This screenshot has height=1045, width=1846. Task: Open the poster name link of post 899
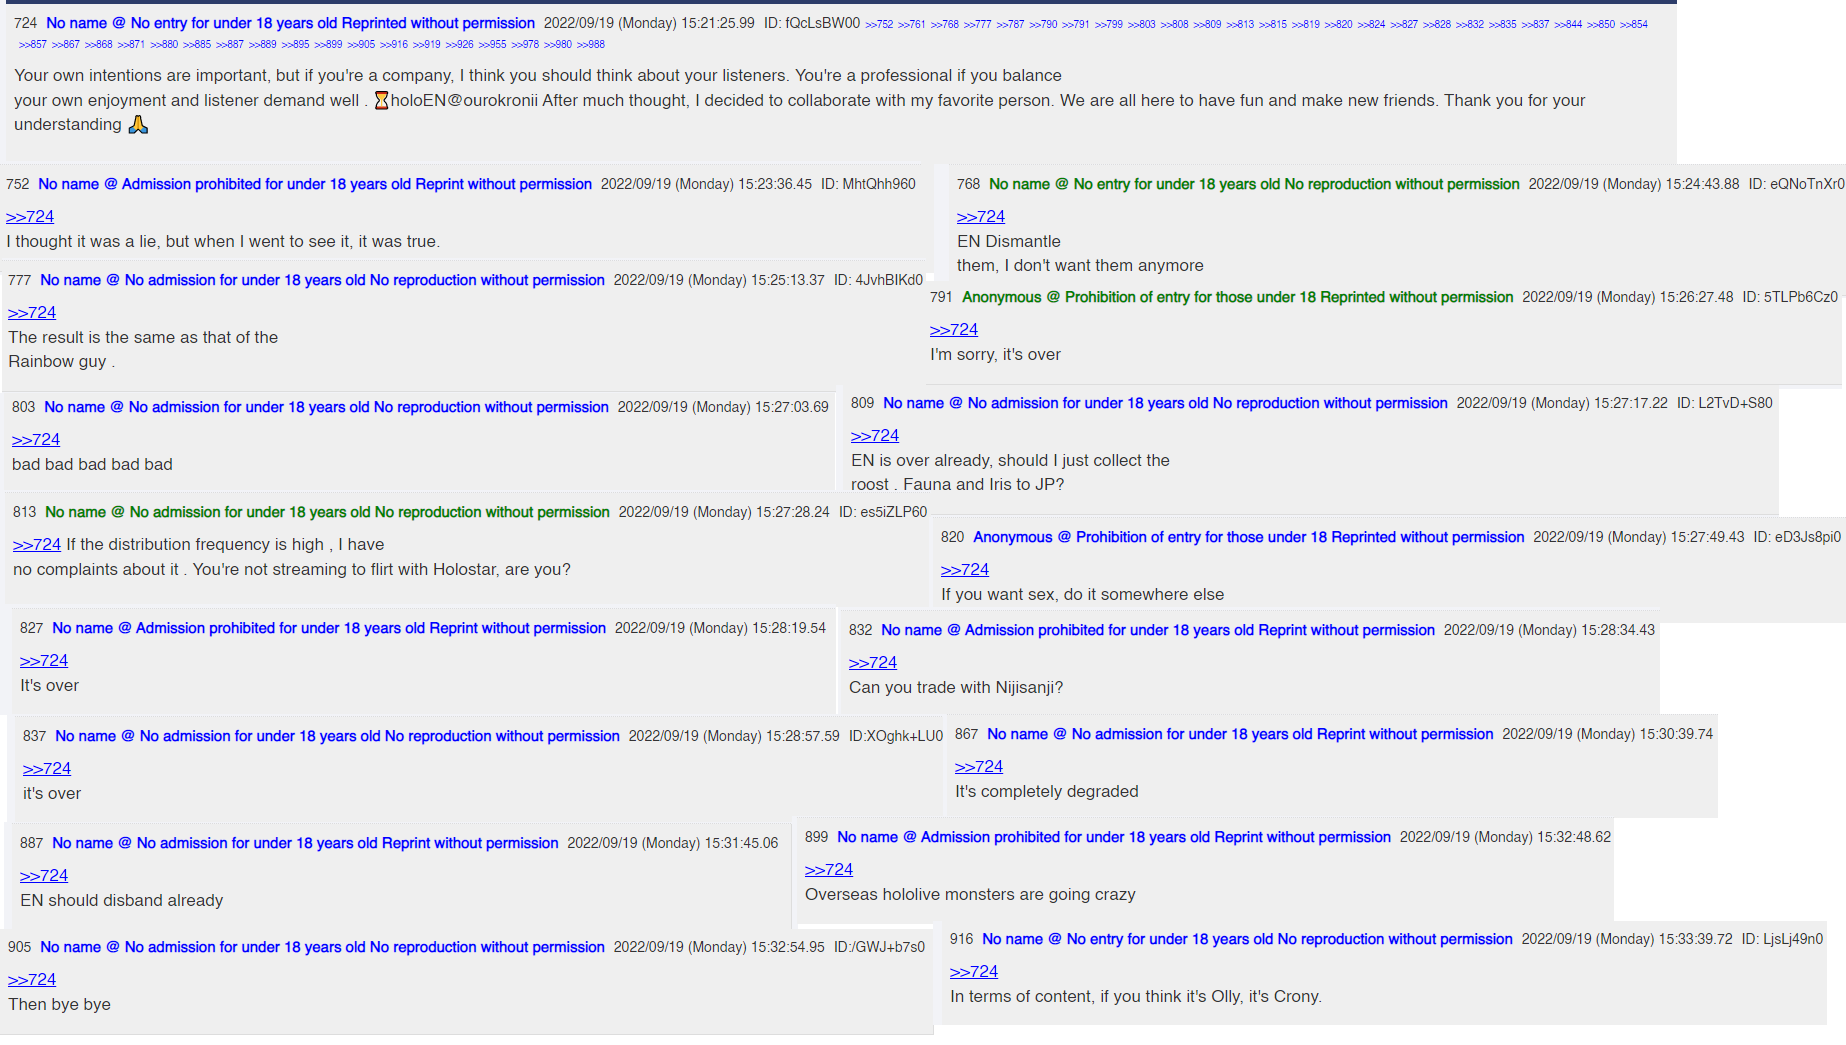click(1114, 837)
